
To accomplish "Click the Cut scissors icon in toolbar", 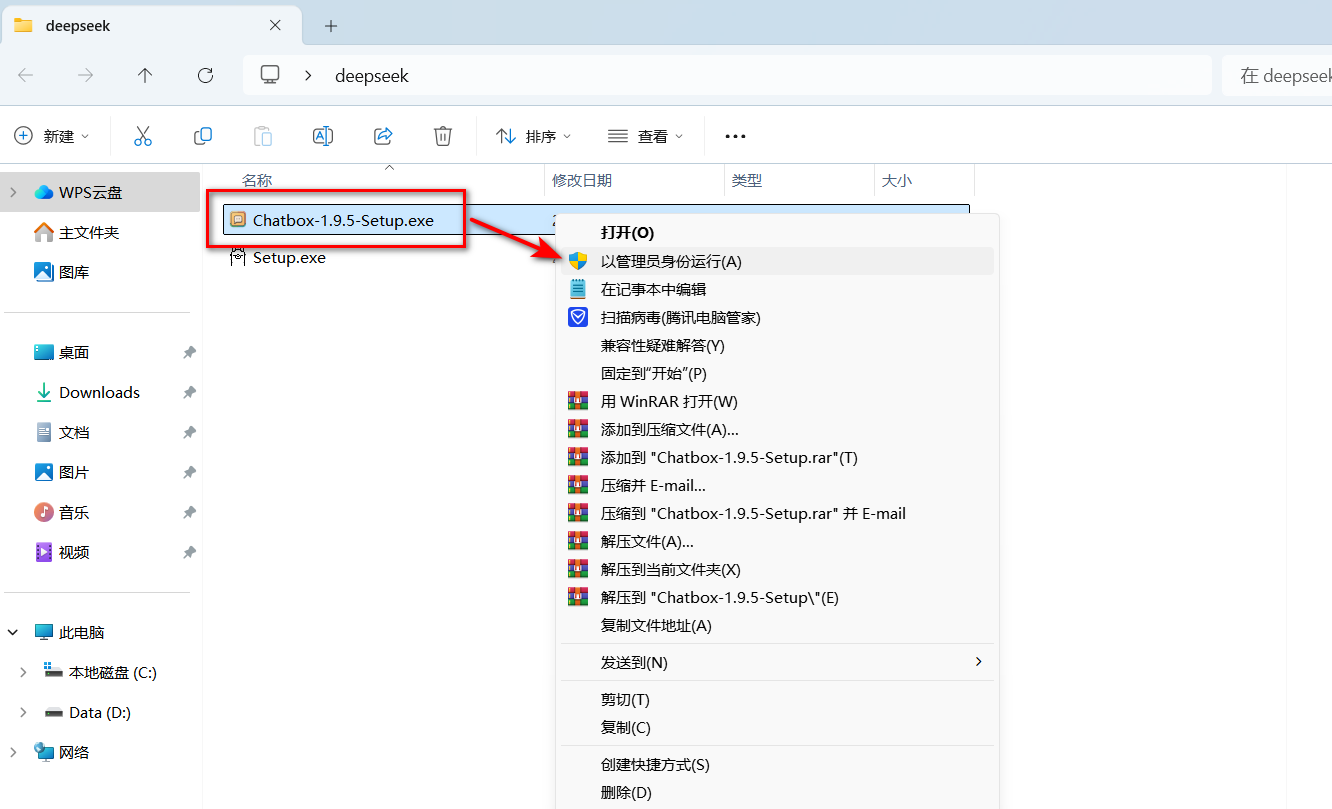I will tap(143, 136).
